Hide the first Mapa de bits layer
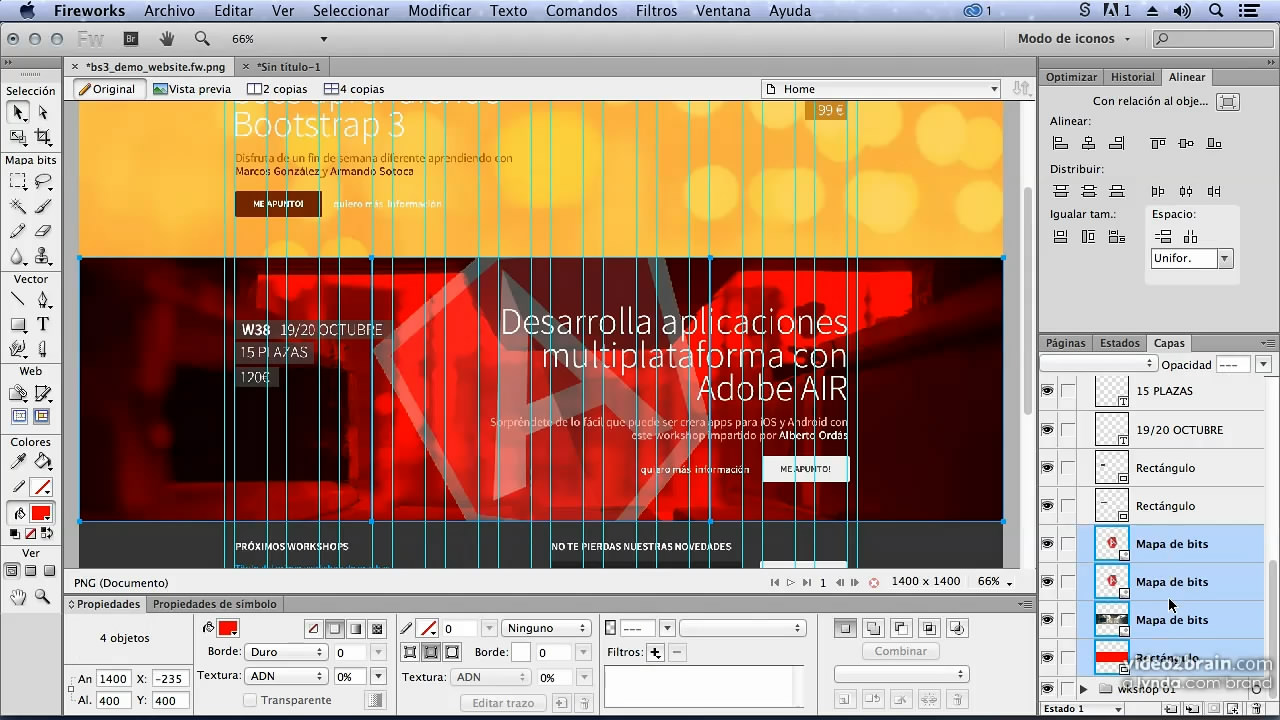 tap(1047, 543)
